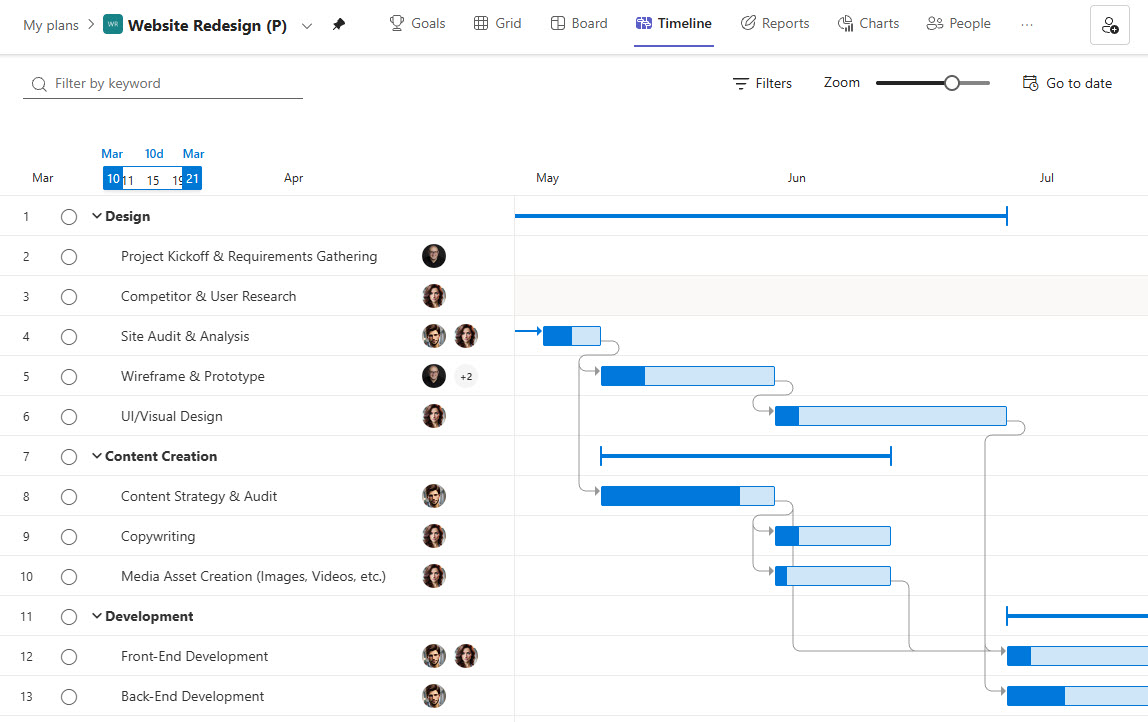The image size is (1148, 722).
Task: Mark Wireframe & Prototype complete
Action: click(x=69, y=376)
